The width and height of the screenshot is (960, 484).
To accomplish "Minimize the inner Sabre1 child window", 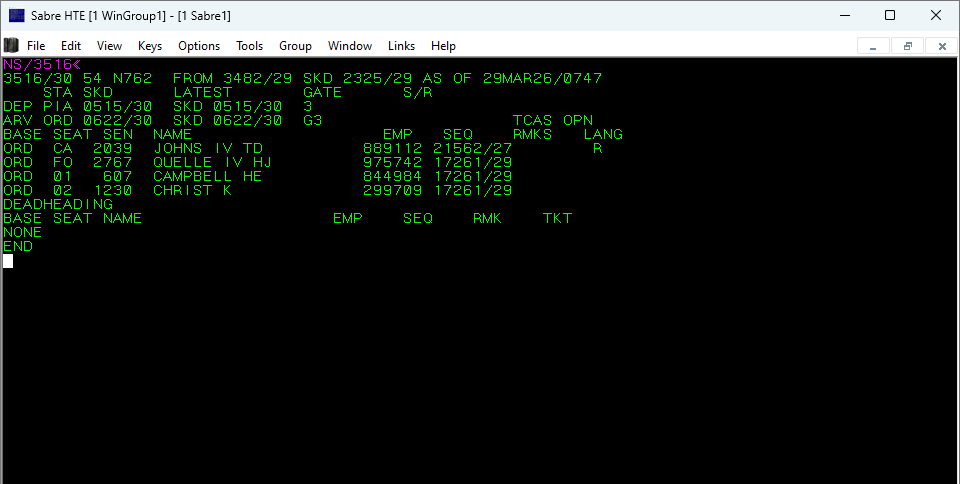I will click(873, 46).
